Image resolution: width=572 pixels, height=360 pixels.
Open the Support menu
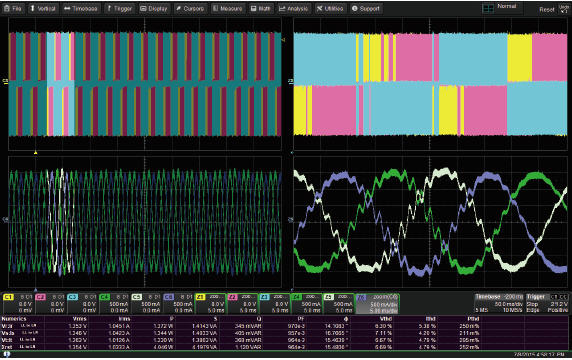366,8
